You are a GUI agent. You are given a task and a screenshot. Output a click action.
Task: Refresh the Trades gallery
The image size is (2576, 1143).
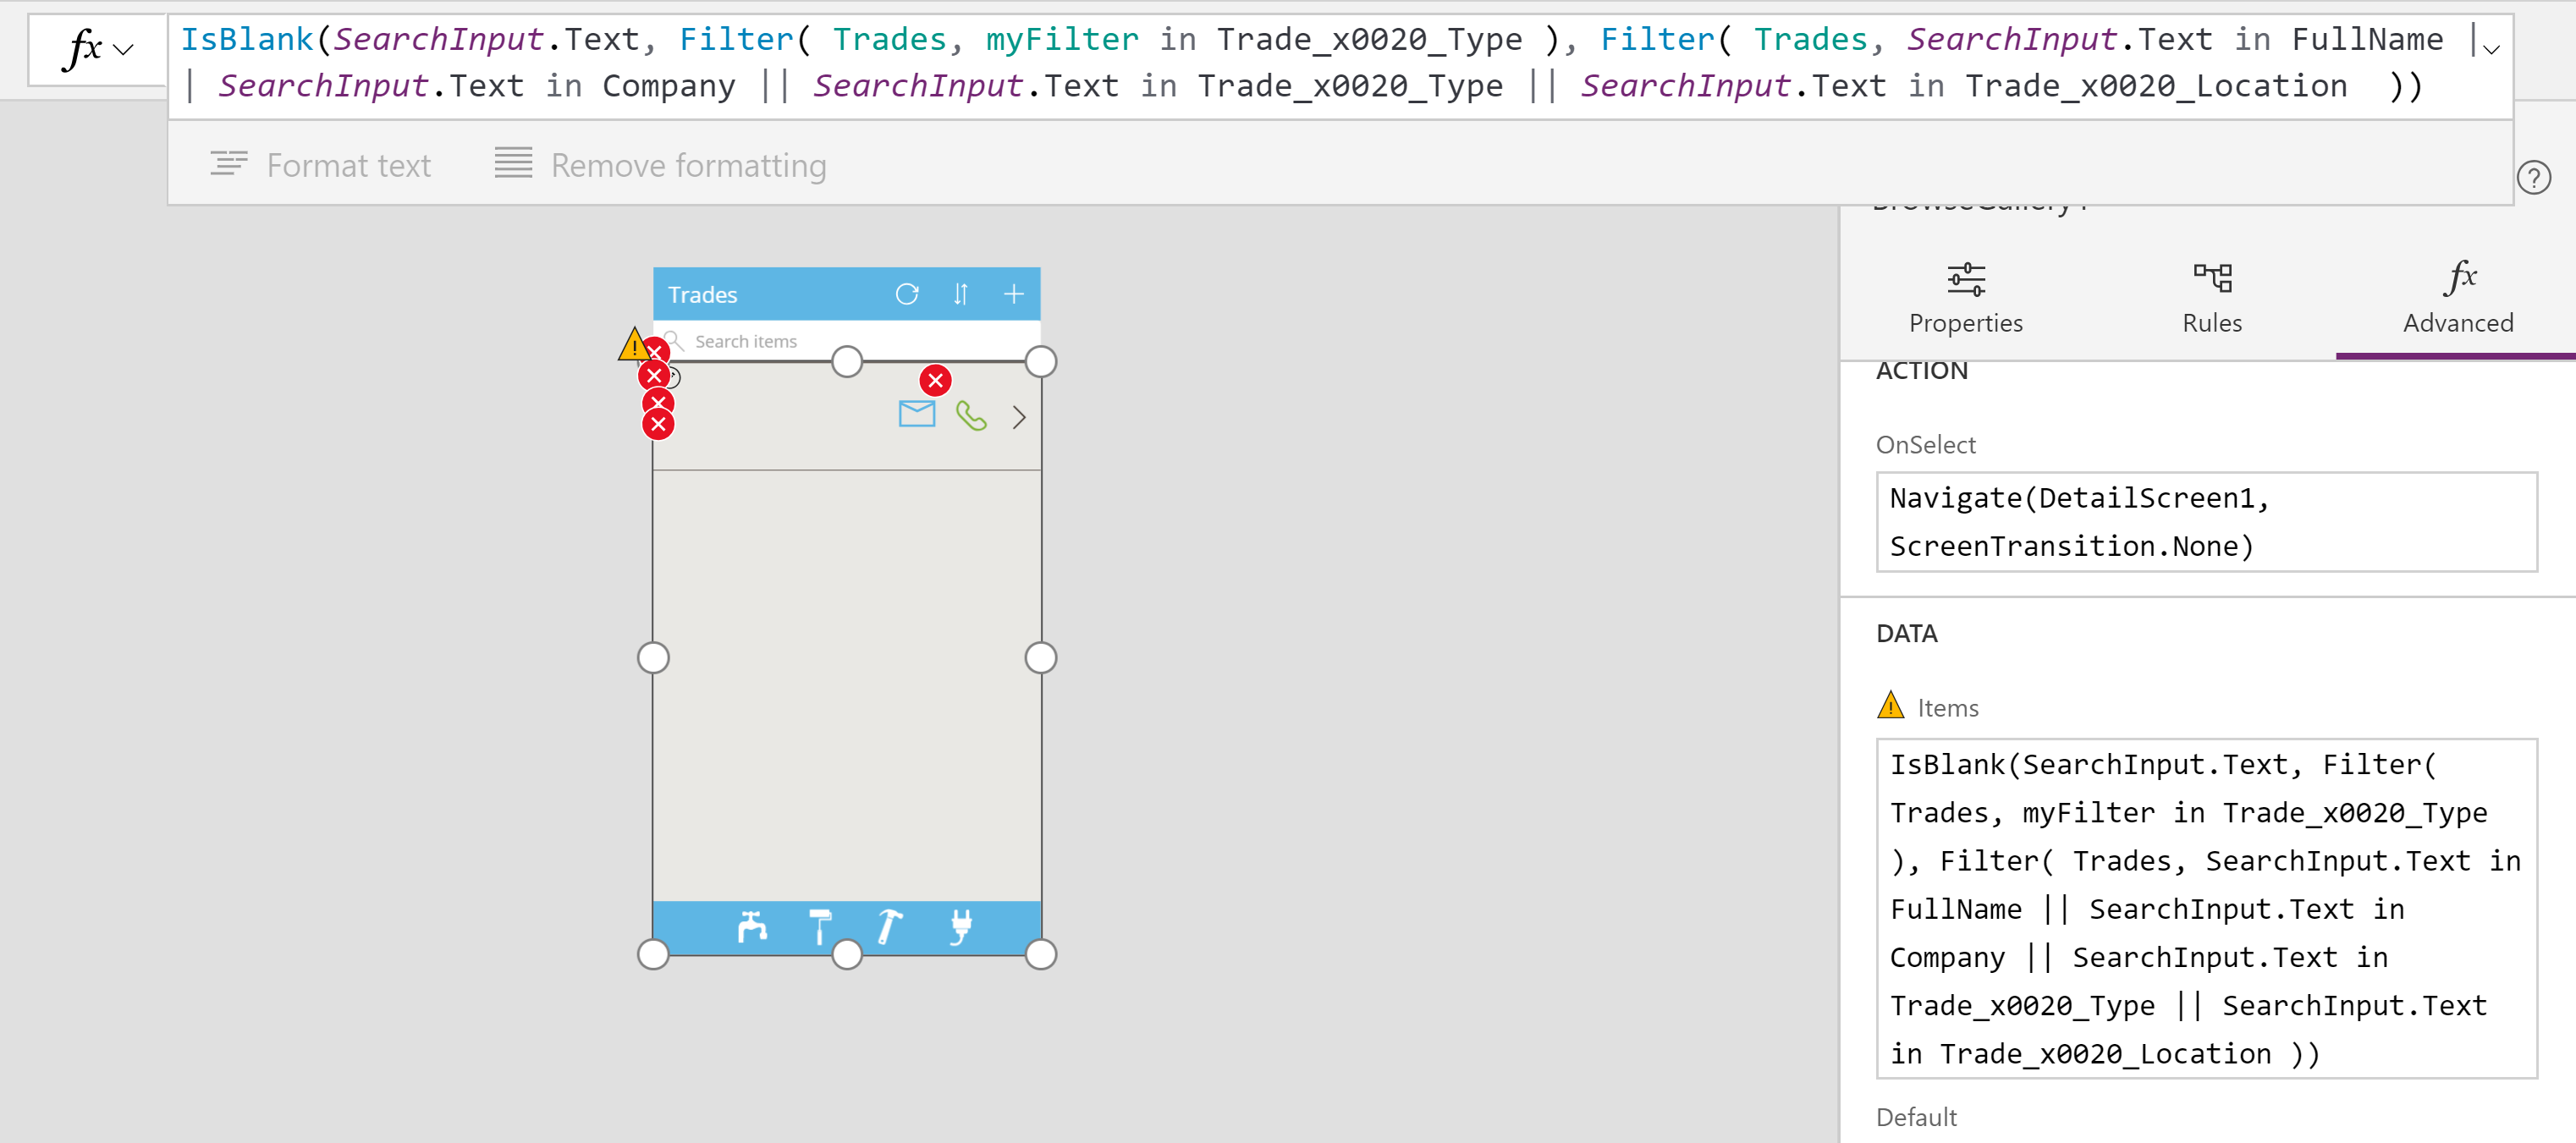pyautogui.click(x=907, y=294)
